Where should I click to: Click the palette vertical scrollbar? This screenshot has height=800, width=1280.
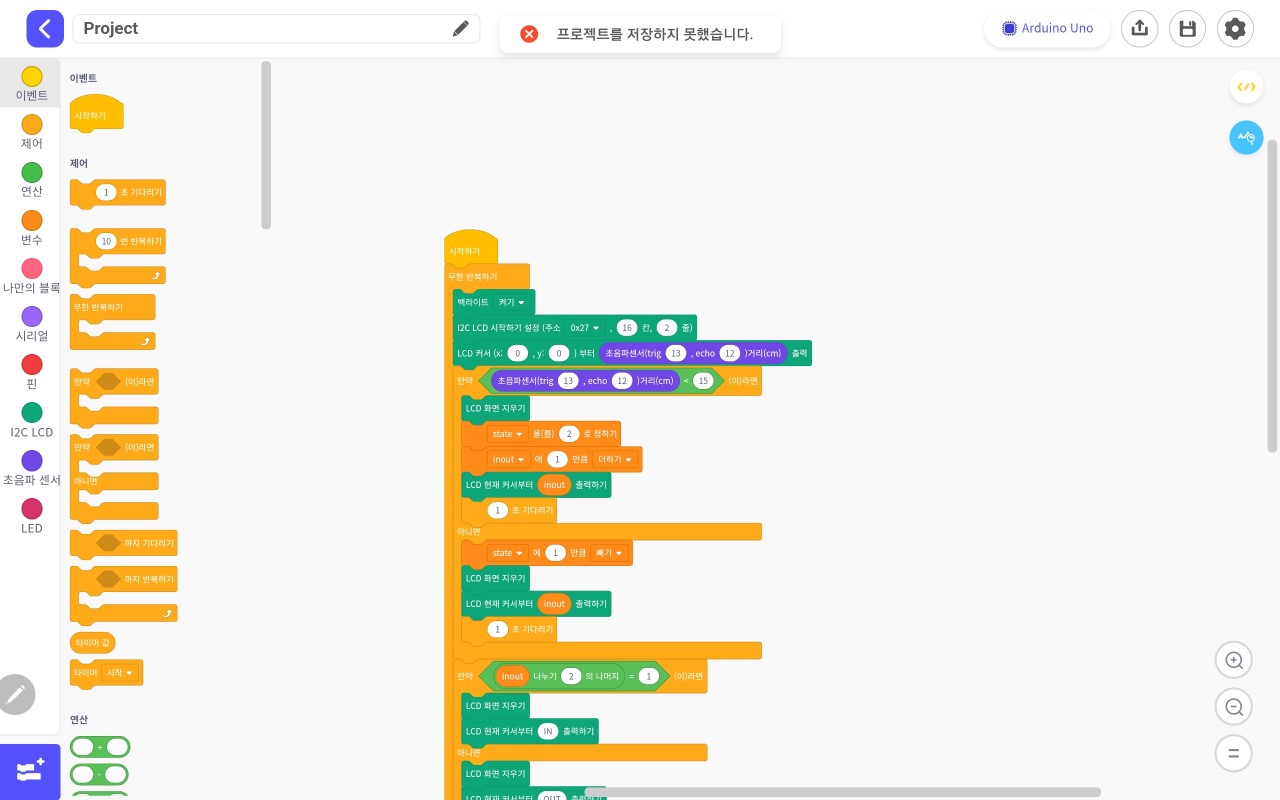[x=266, y=145]
